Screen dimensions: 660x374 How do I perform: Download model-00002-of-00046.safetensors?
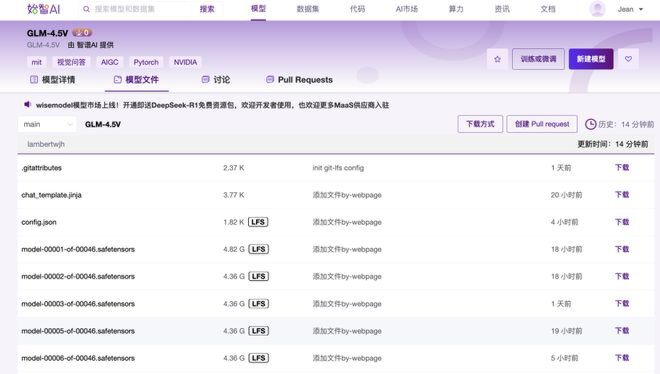(x=622, y=276)
